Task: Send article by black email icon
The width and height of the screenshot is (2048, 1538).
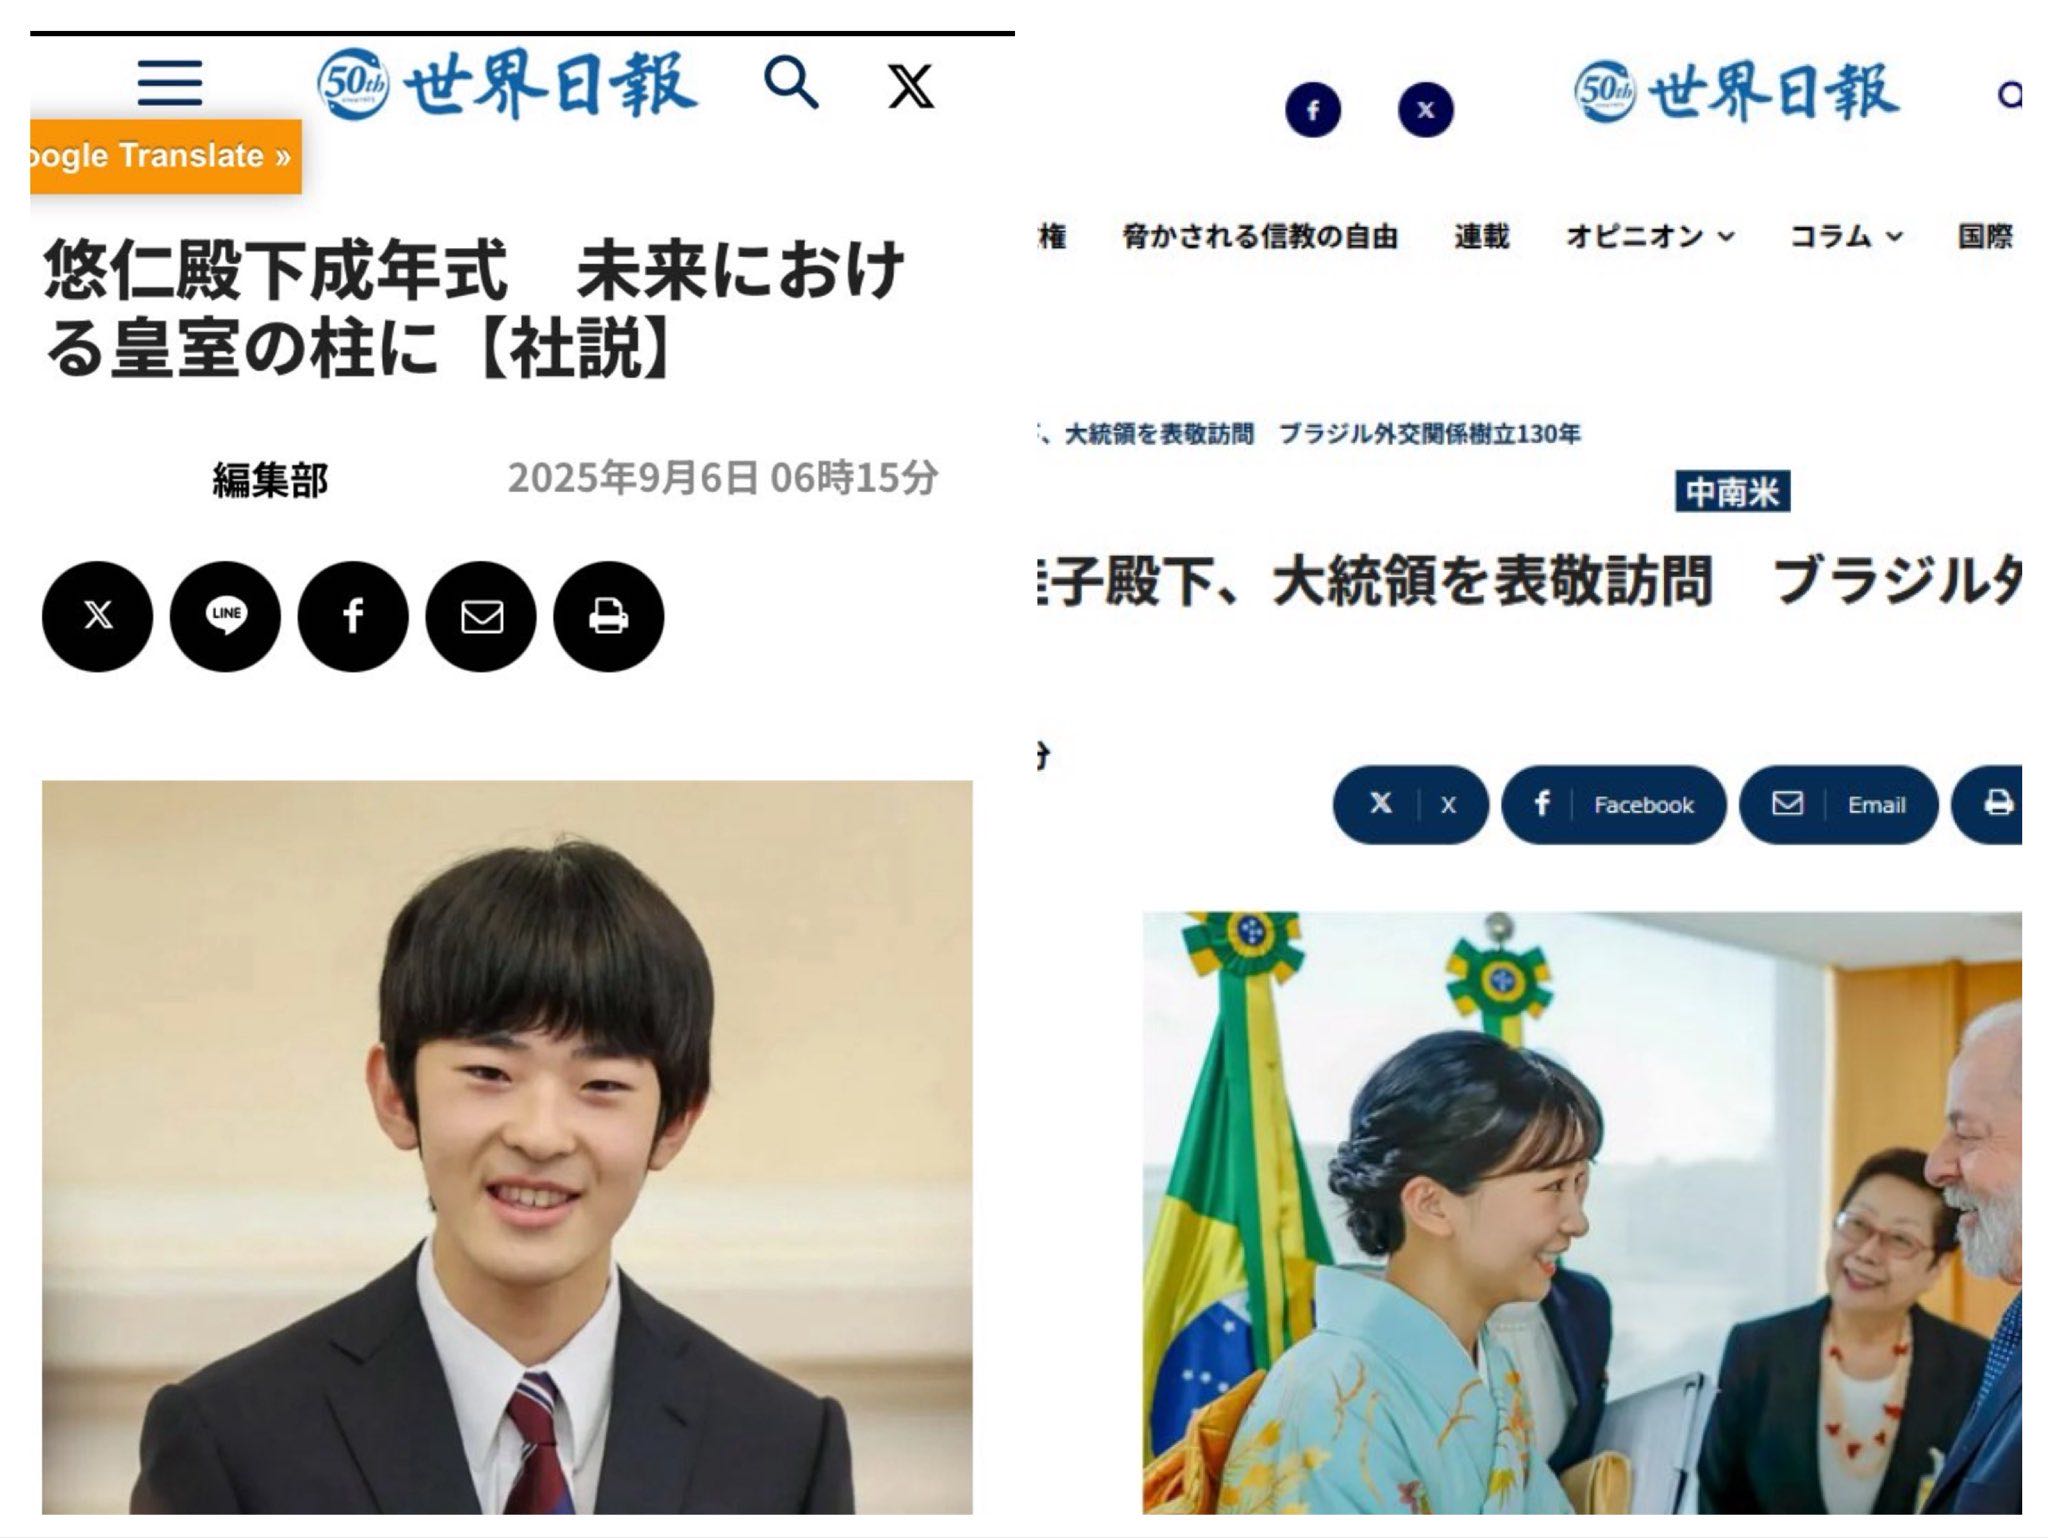Action: 481,616
